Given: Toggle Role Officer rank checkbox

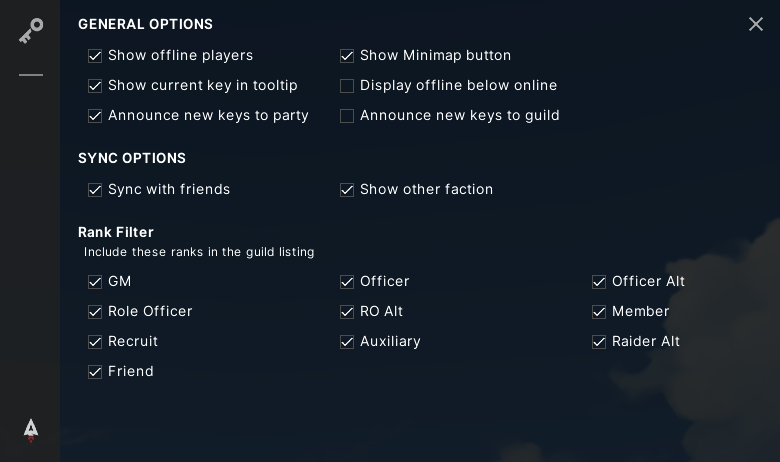Looking at the screenshot, I should pyautogui.click(x=95, y=312).
